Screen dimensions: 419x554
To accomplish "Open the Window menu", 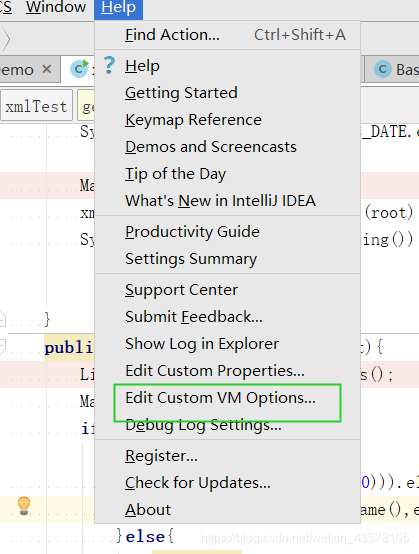I will 56,8.
